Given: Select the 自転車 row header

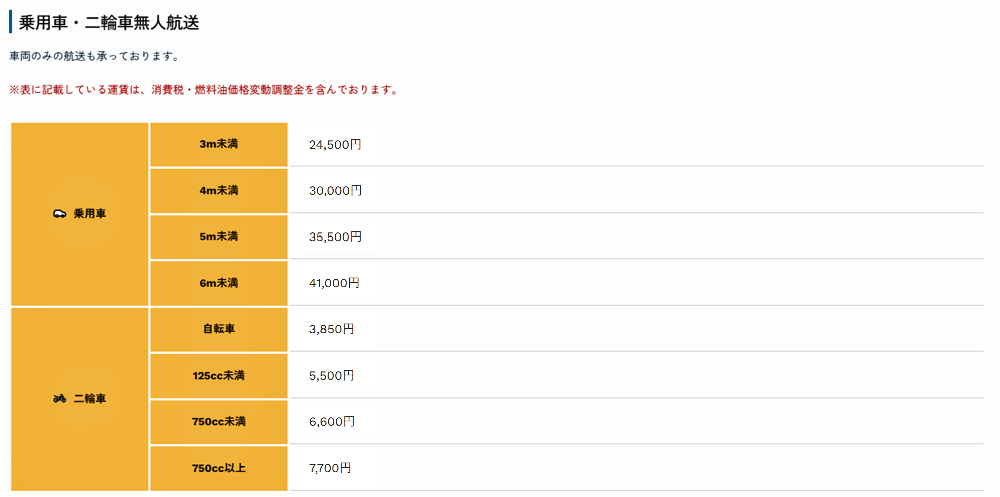Looking at the screenshot, I should click(219, 328).
